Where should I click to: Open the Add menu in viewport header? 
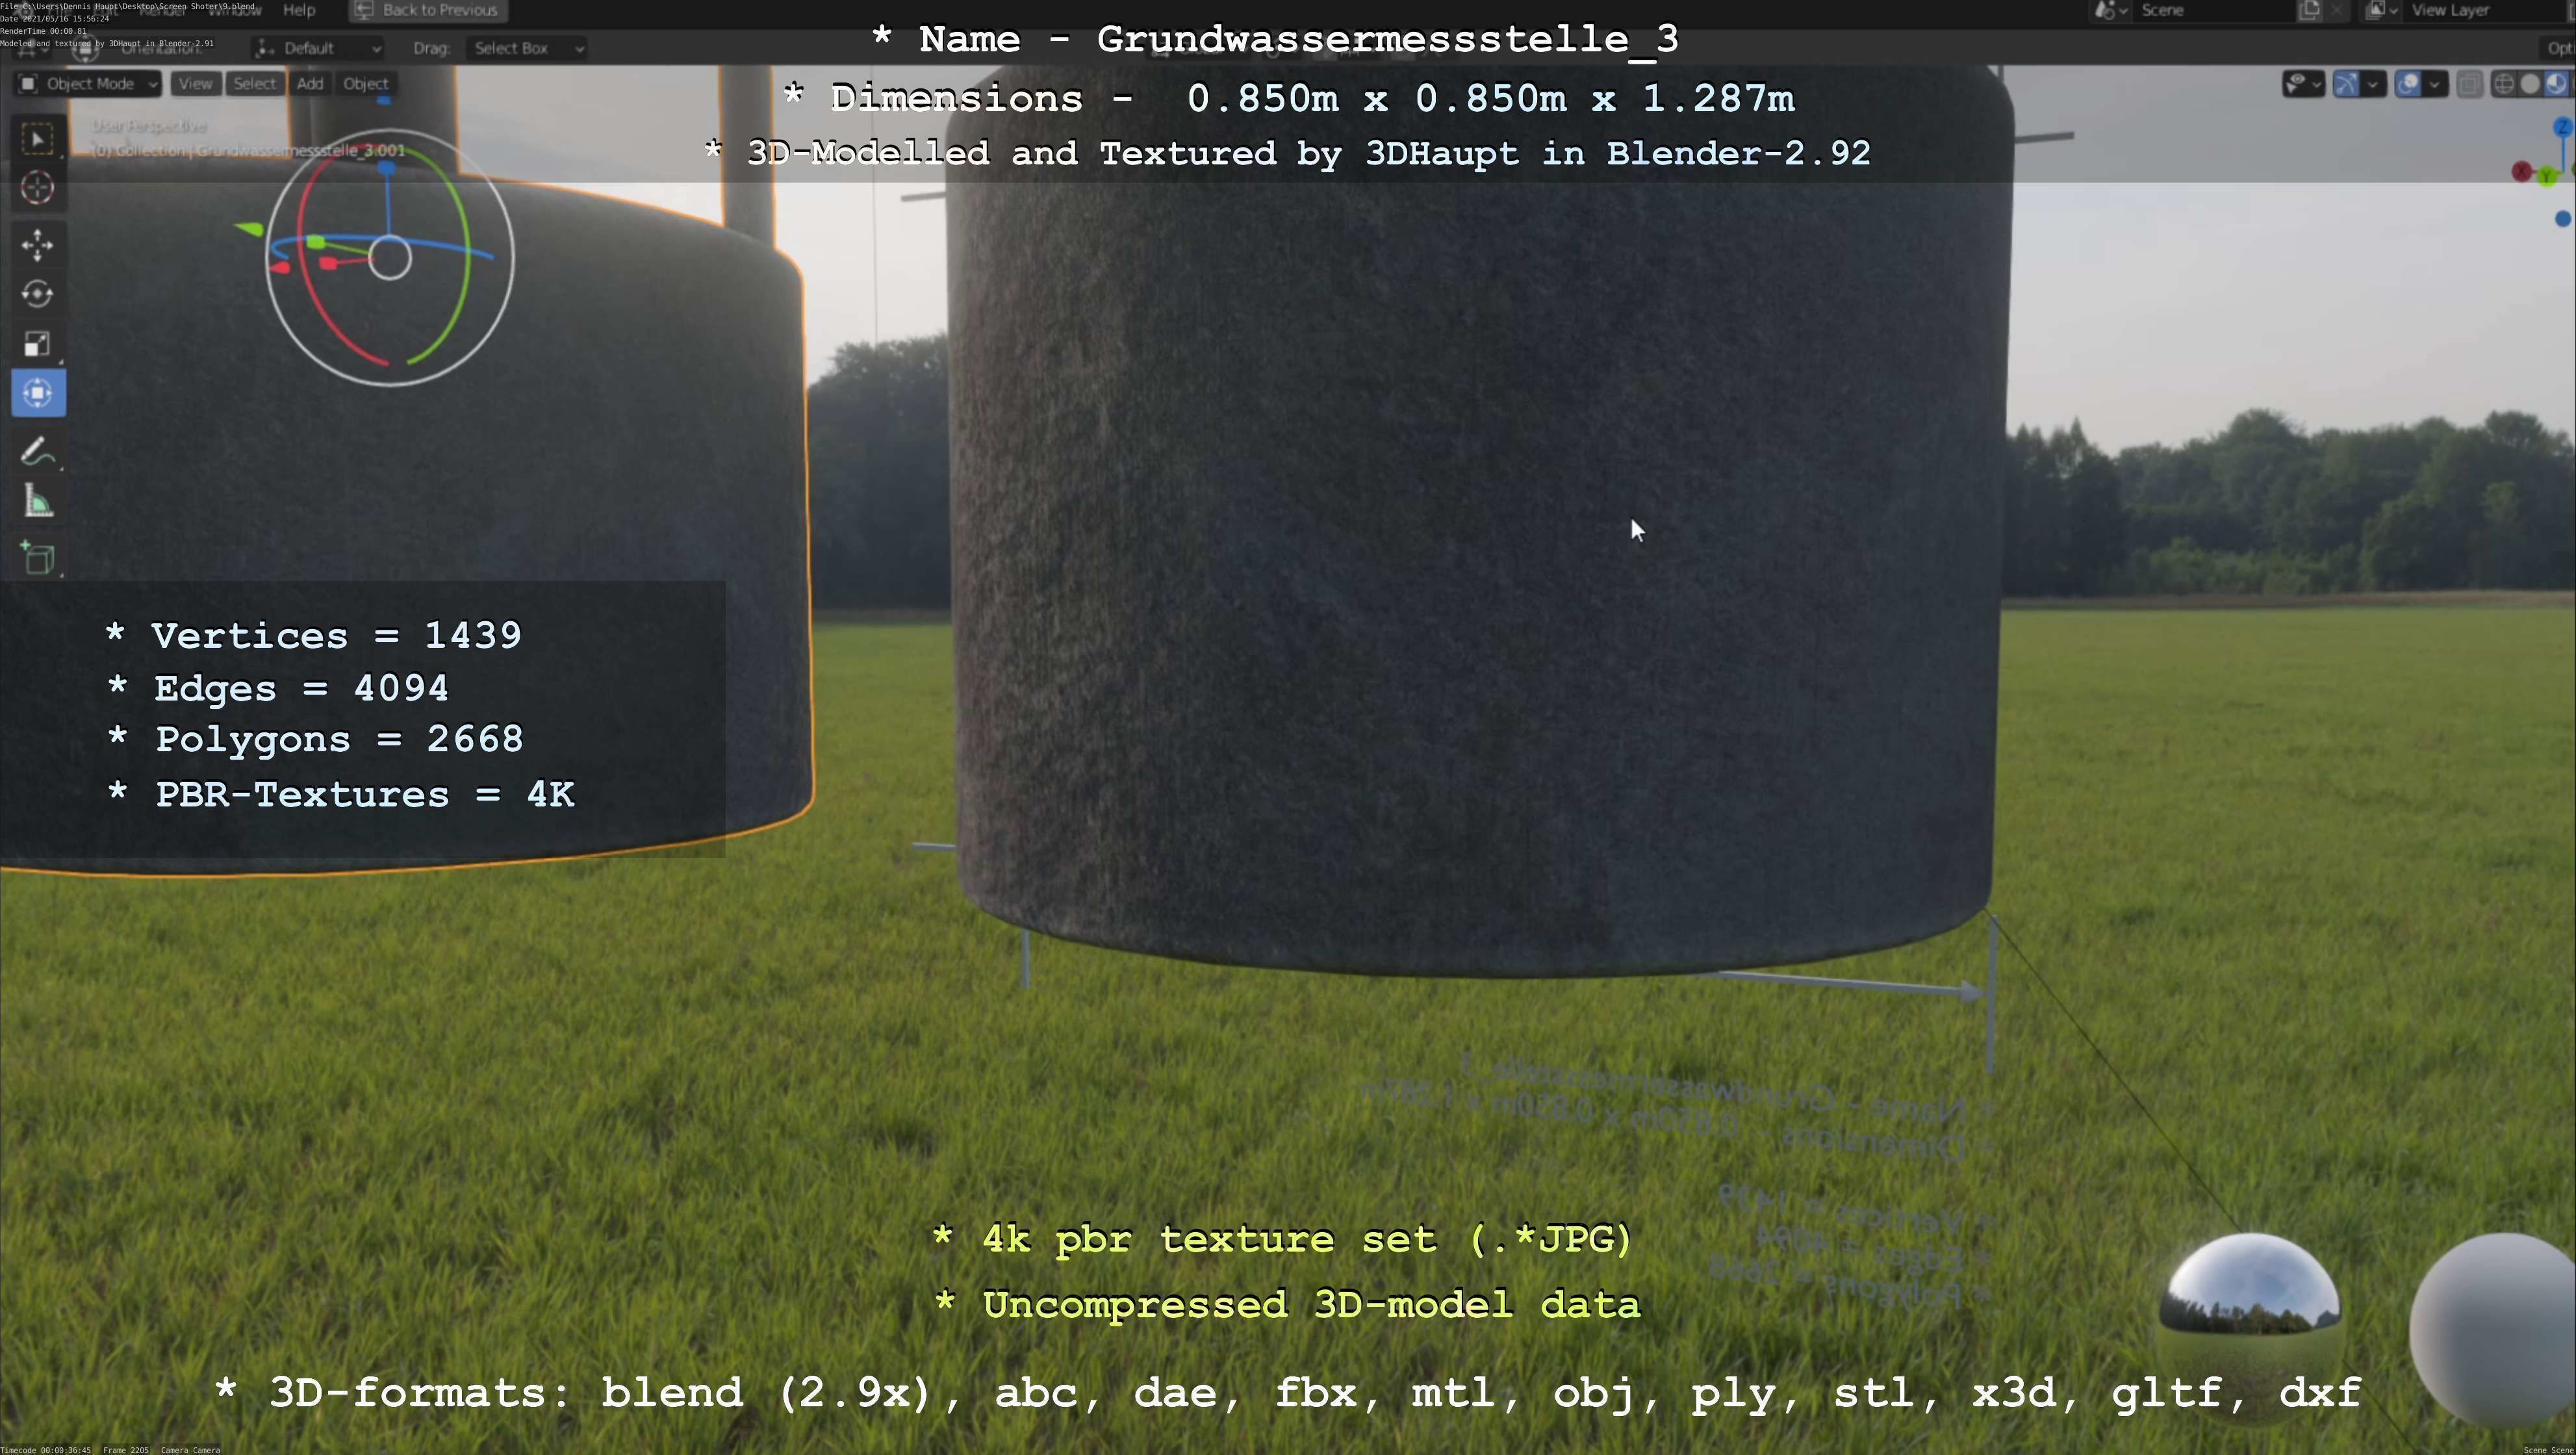tap(310, 84)
